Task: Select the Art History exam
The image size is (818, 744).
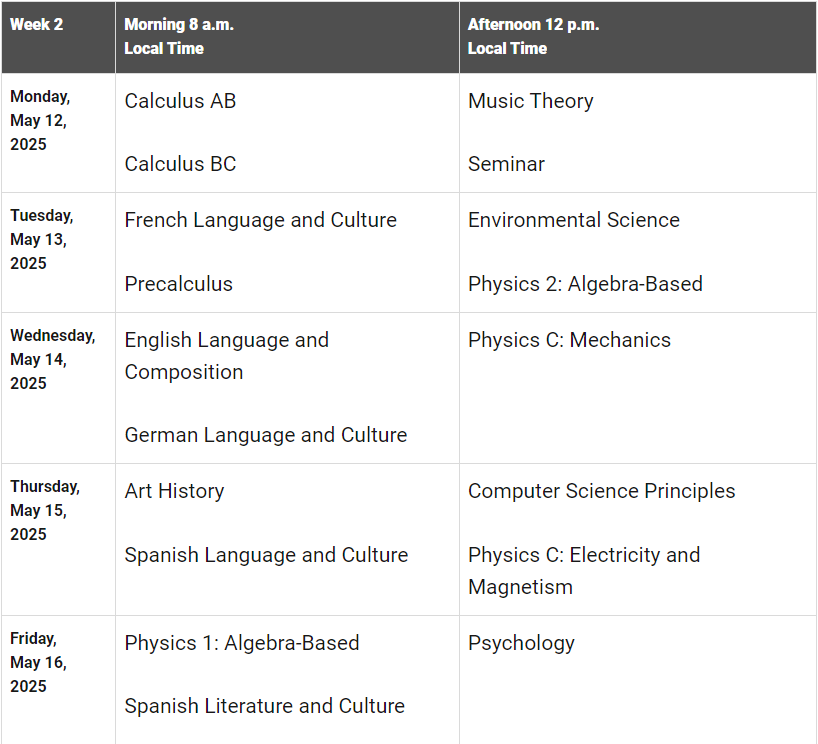Action: (174, 491)
